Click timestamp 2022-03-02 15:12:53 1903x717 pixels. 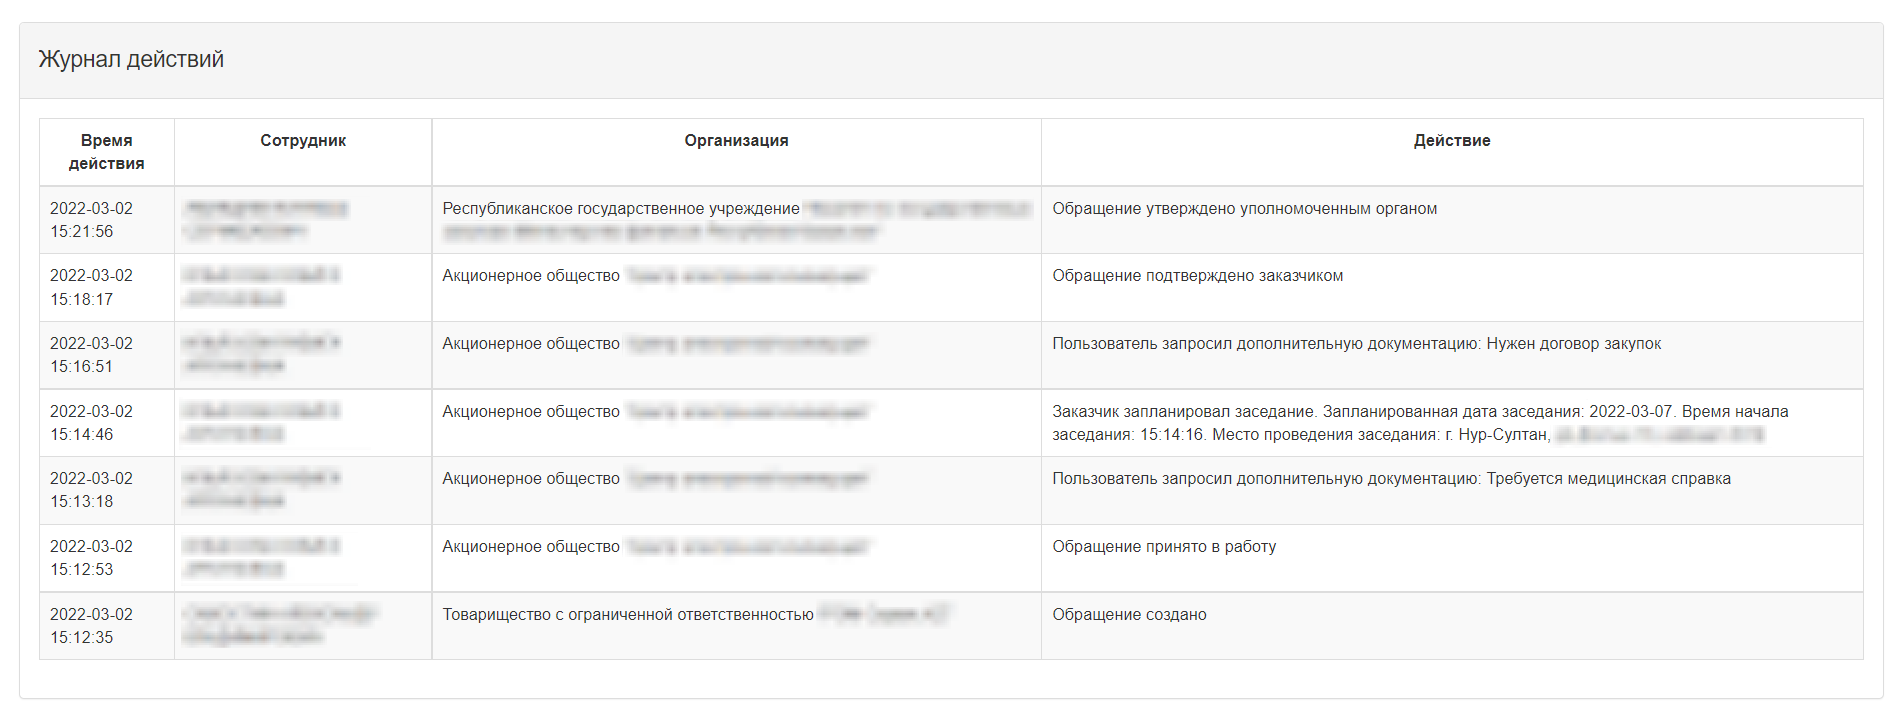click(x=91, y=558)
